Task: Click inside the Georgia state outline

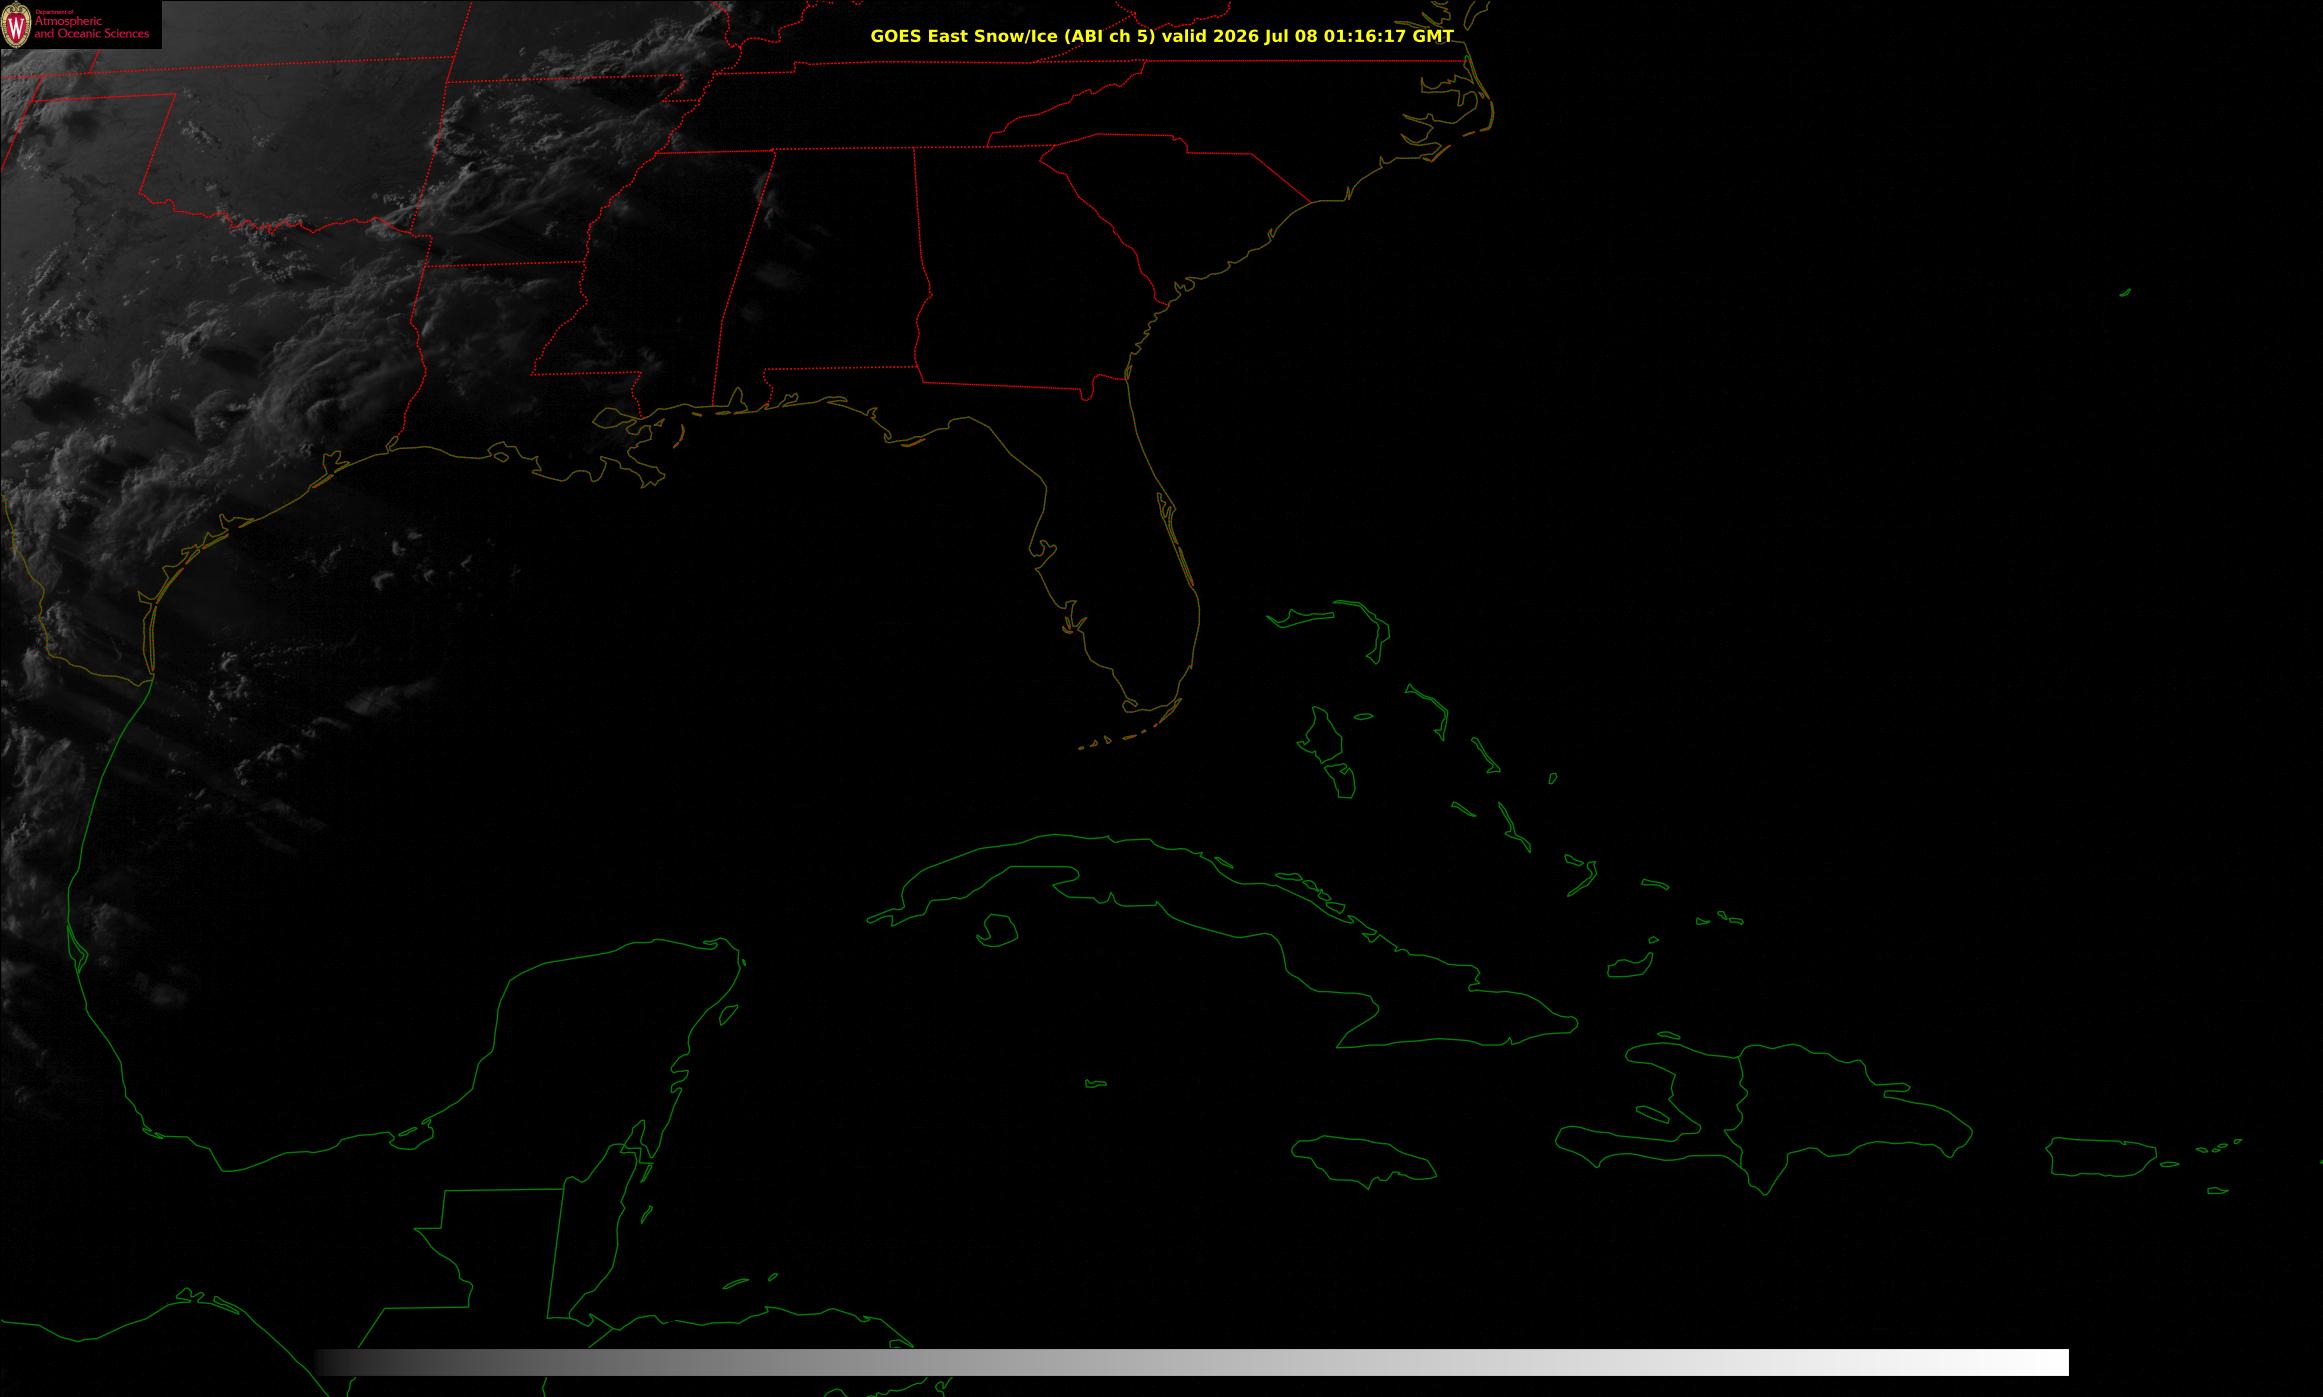Action: coord(1020,270)
